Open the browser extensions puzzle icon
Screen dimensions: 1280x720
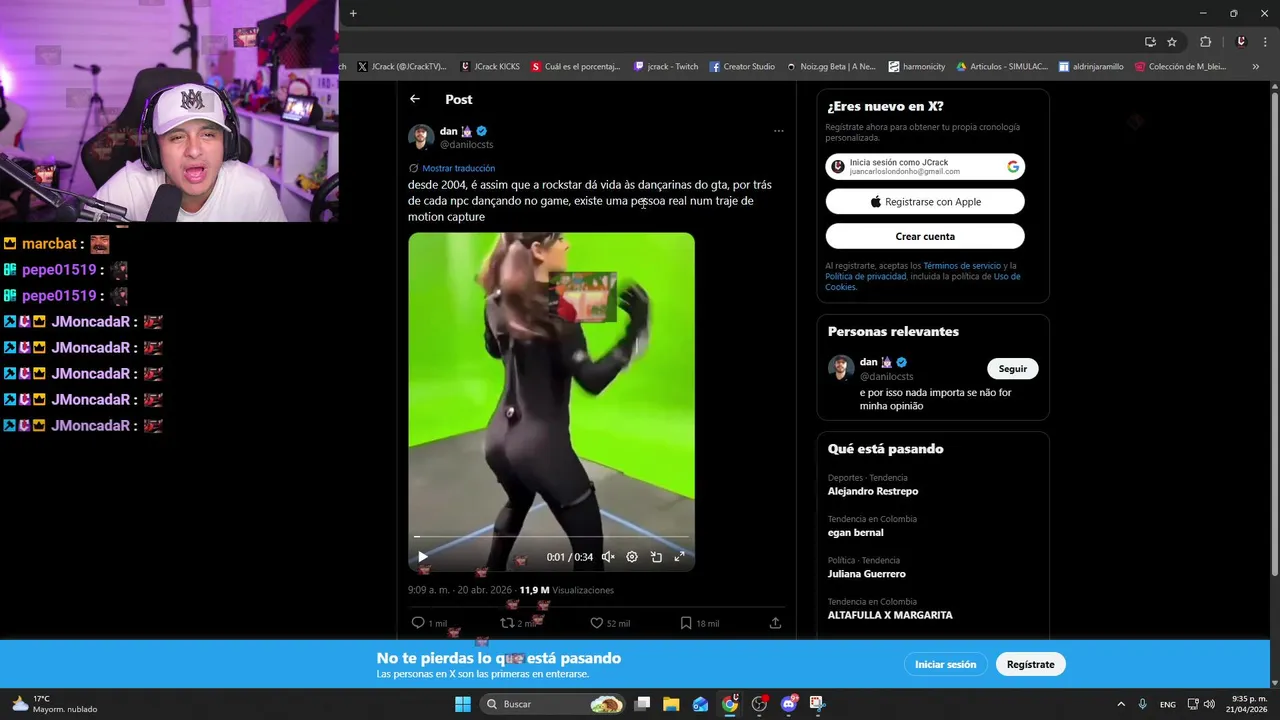pos(1205,42)
